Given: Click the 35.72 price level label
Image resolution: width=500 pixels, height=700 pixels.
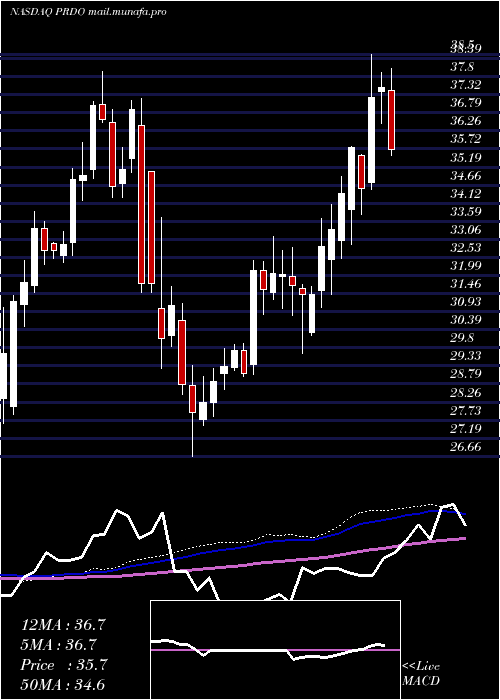Looking at the screenshot, I should 466,139.
